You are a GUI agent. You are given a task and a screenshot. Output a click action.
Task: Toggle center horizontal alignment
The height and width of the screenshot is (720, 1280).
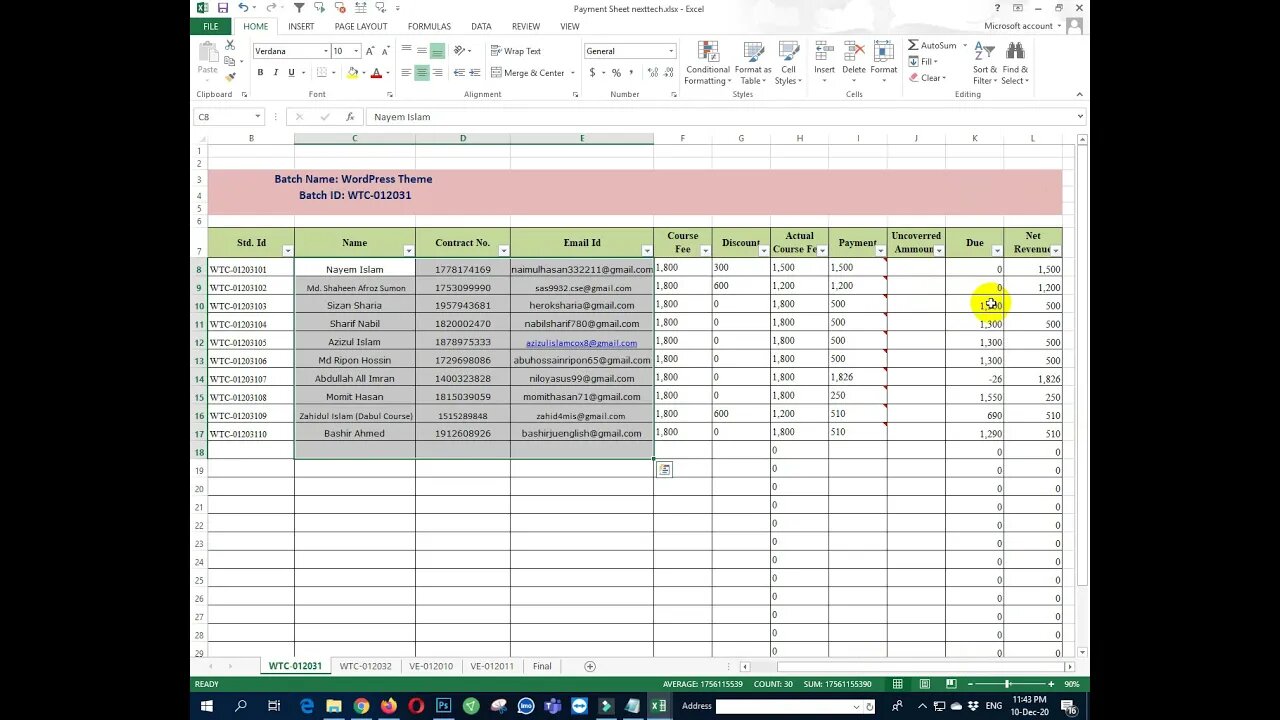(422, 73)
